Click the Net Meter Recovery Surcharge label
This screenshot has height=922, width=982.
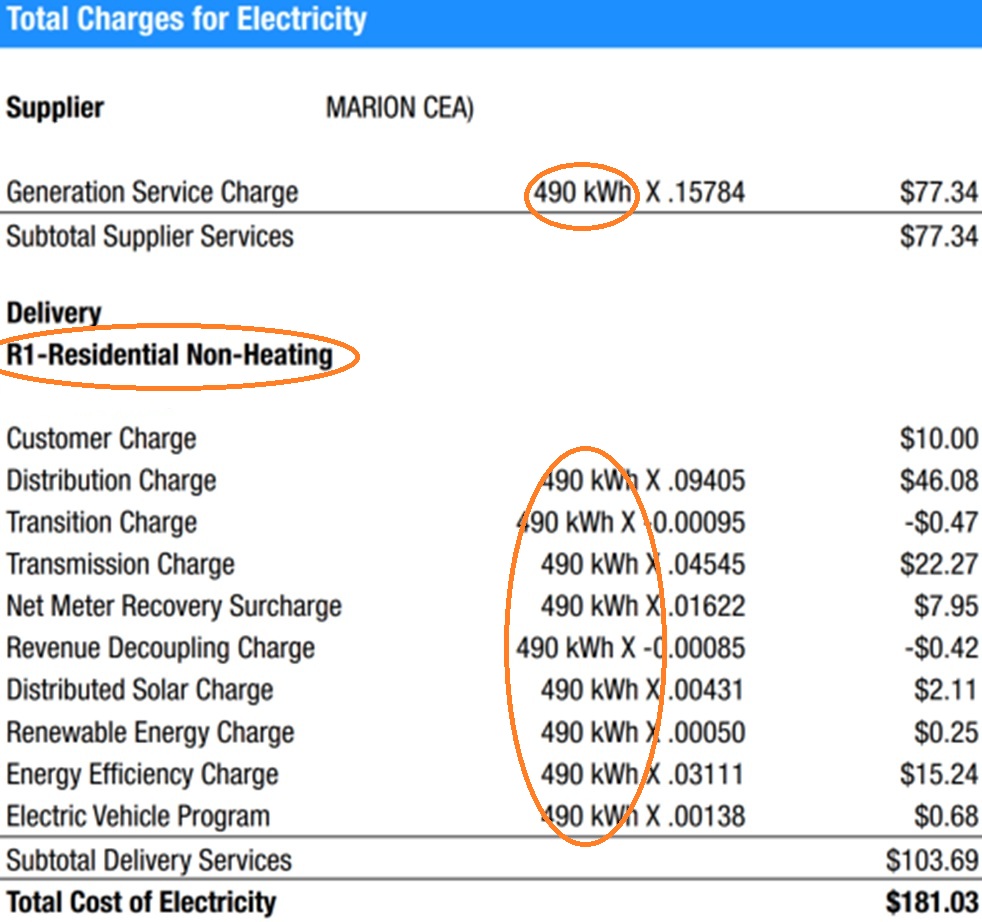click(174, 607)
